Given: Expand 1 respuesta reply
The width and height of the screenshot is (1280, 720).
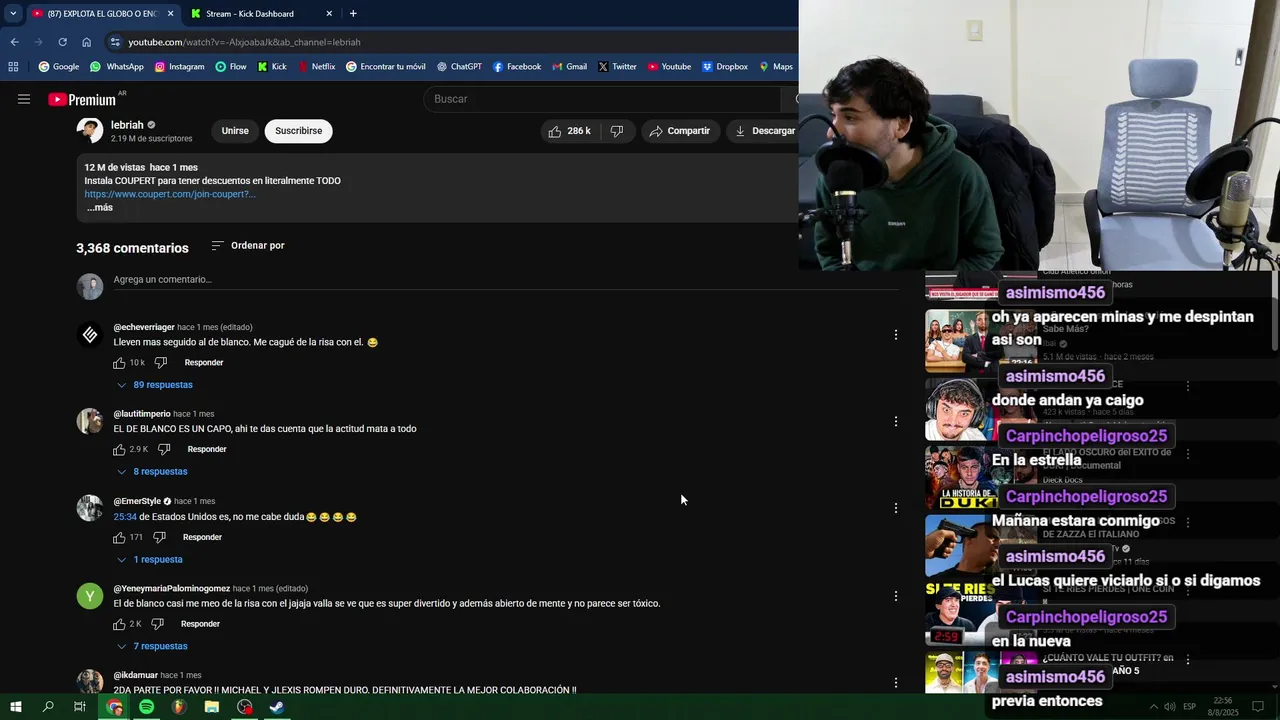Looking at the screenshot, I should [149, 560].
